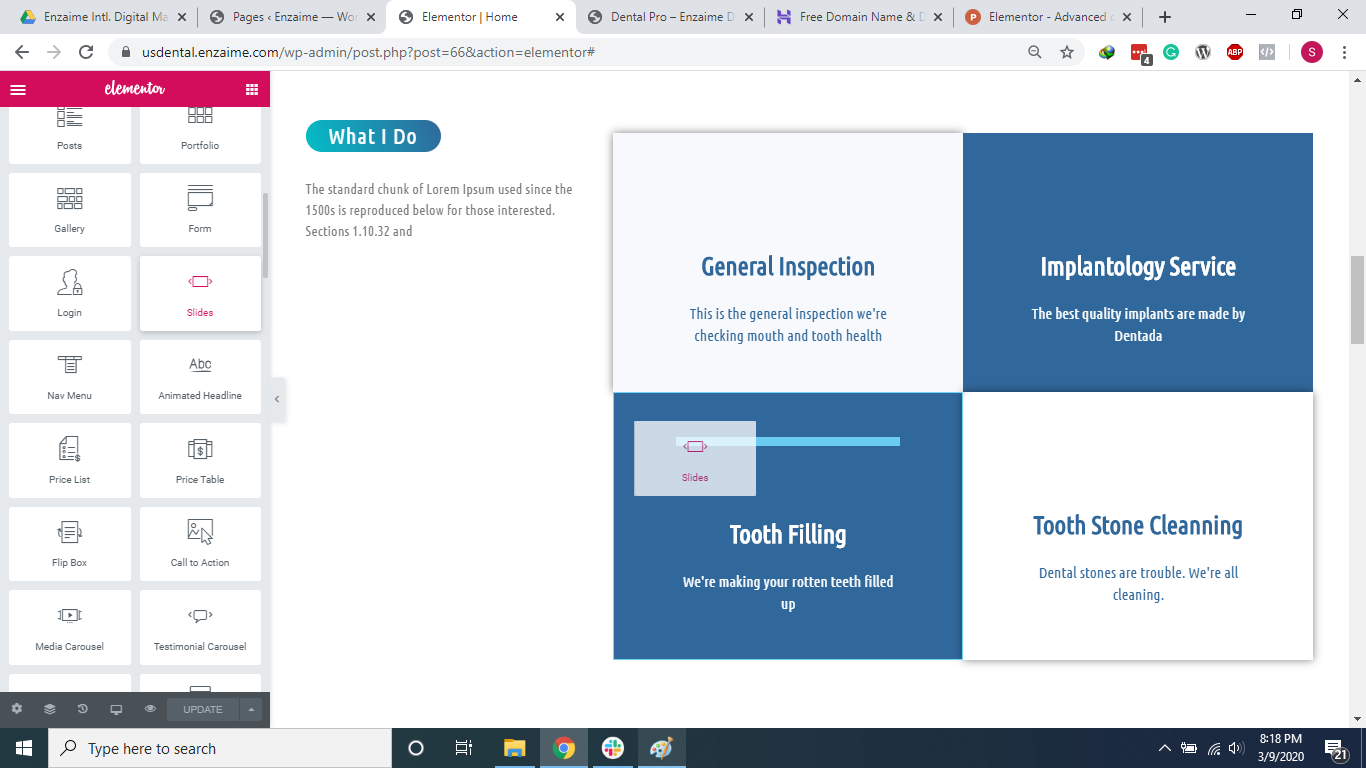Select the Slides widget

point(199,293)
